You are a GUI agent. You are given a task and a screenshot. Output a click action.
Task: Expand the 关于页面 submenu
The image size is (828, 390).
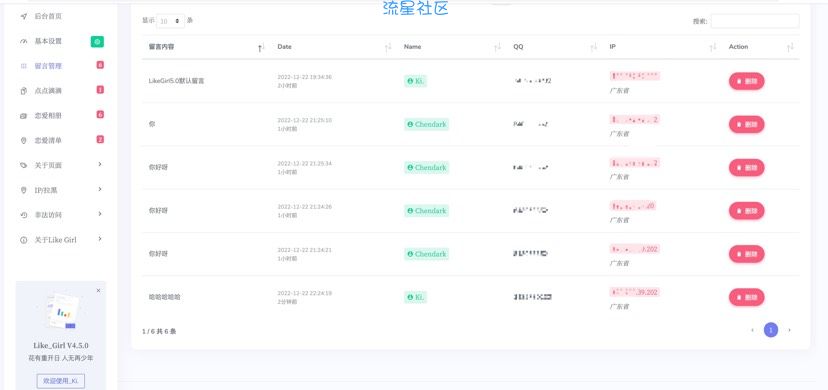[x=61, y=165]
